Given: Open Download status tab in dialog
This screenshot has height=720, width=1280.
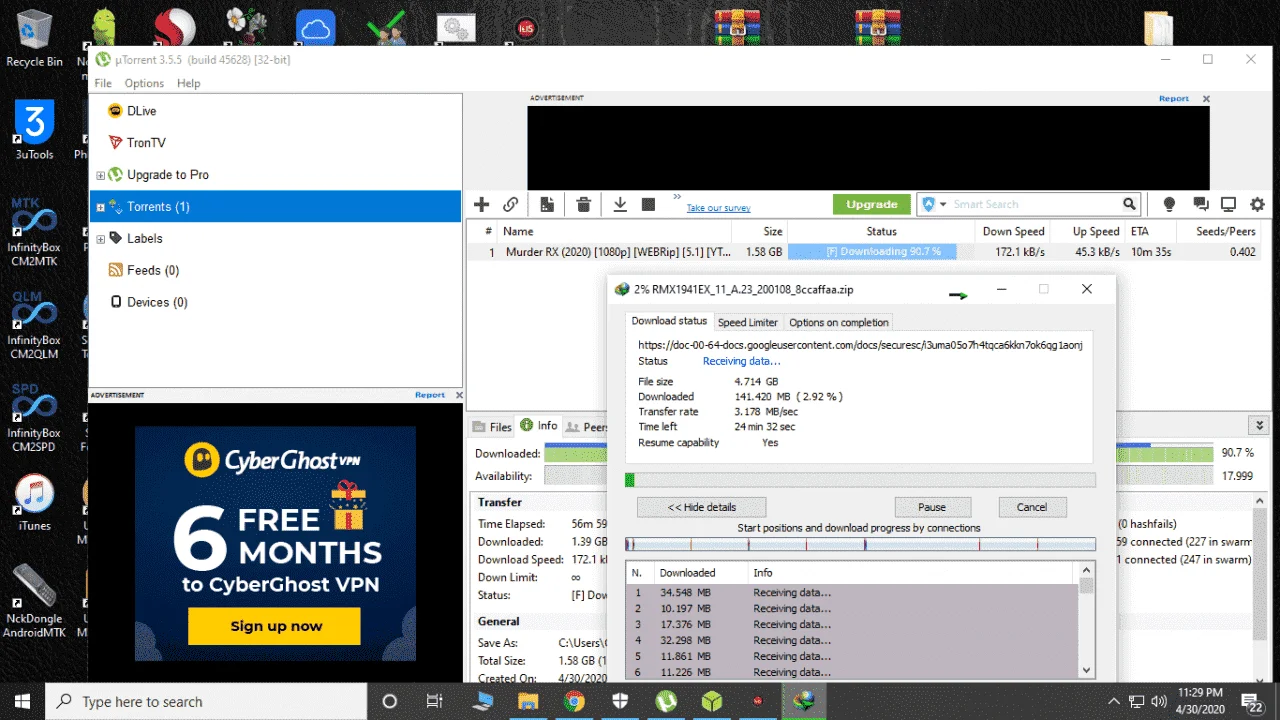Looking at the screenshot, I should (x=669, y=321).
